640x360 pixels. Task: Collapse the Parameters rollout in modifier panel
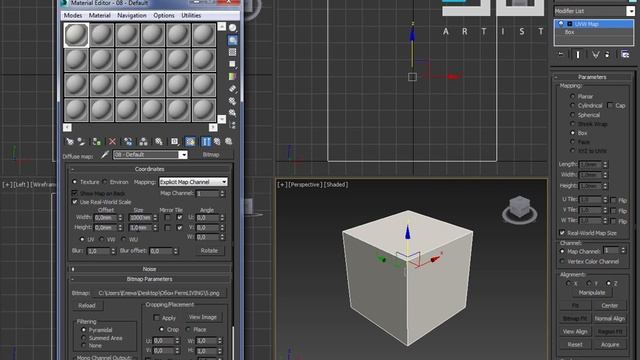pos(592,77)
